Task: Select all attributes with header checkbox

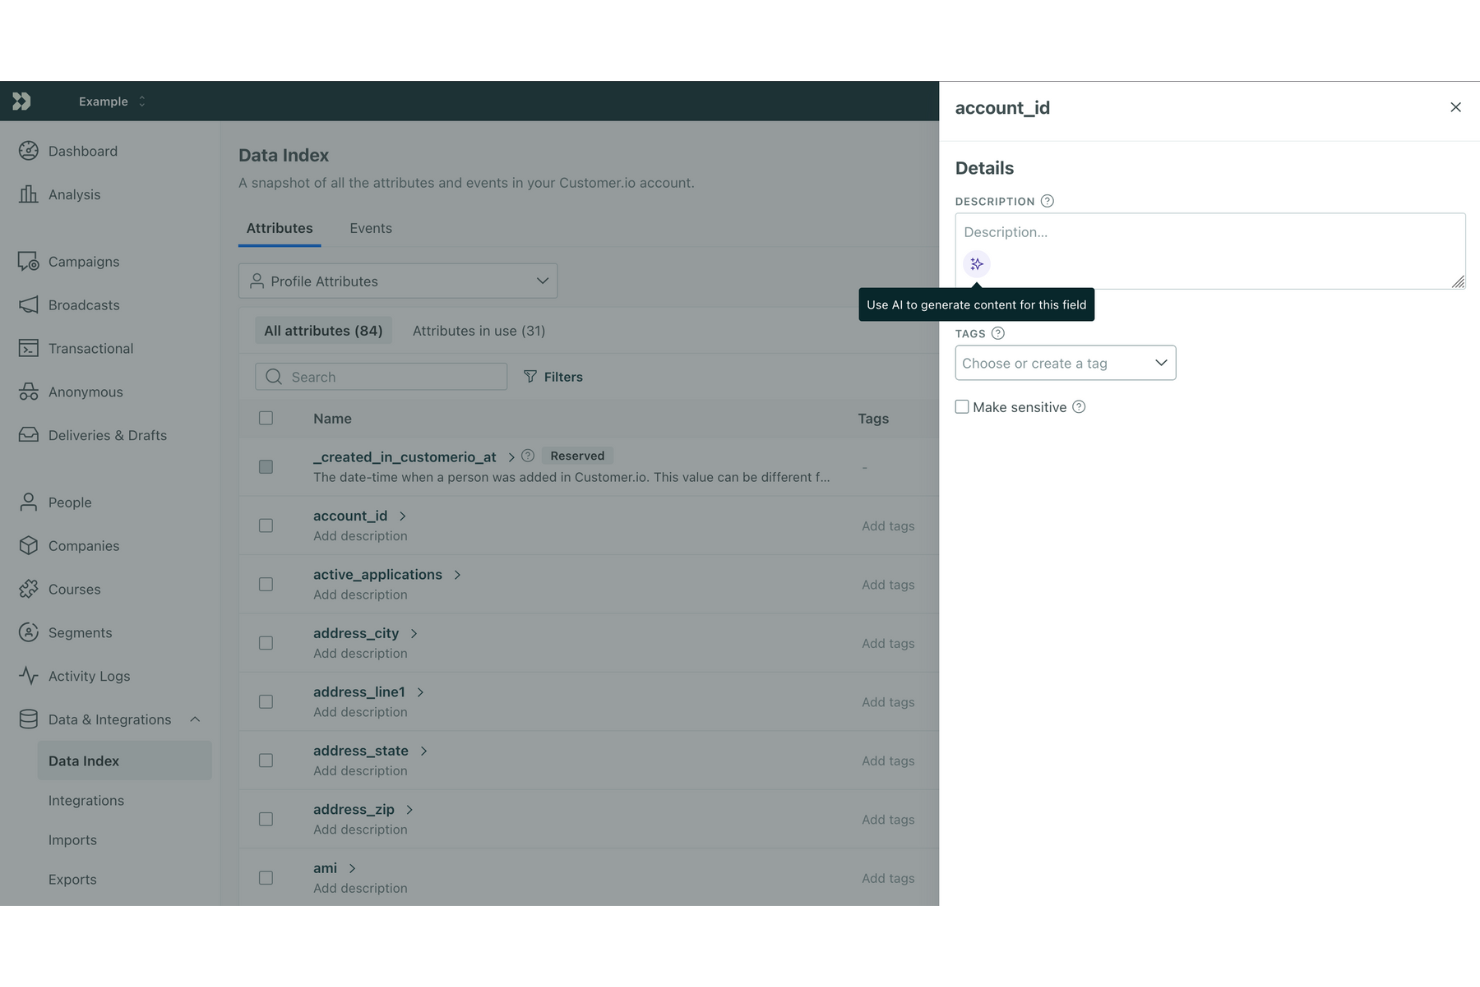Action: click(265, 418)
